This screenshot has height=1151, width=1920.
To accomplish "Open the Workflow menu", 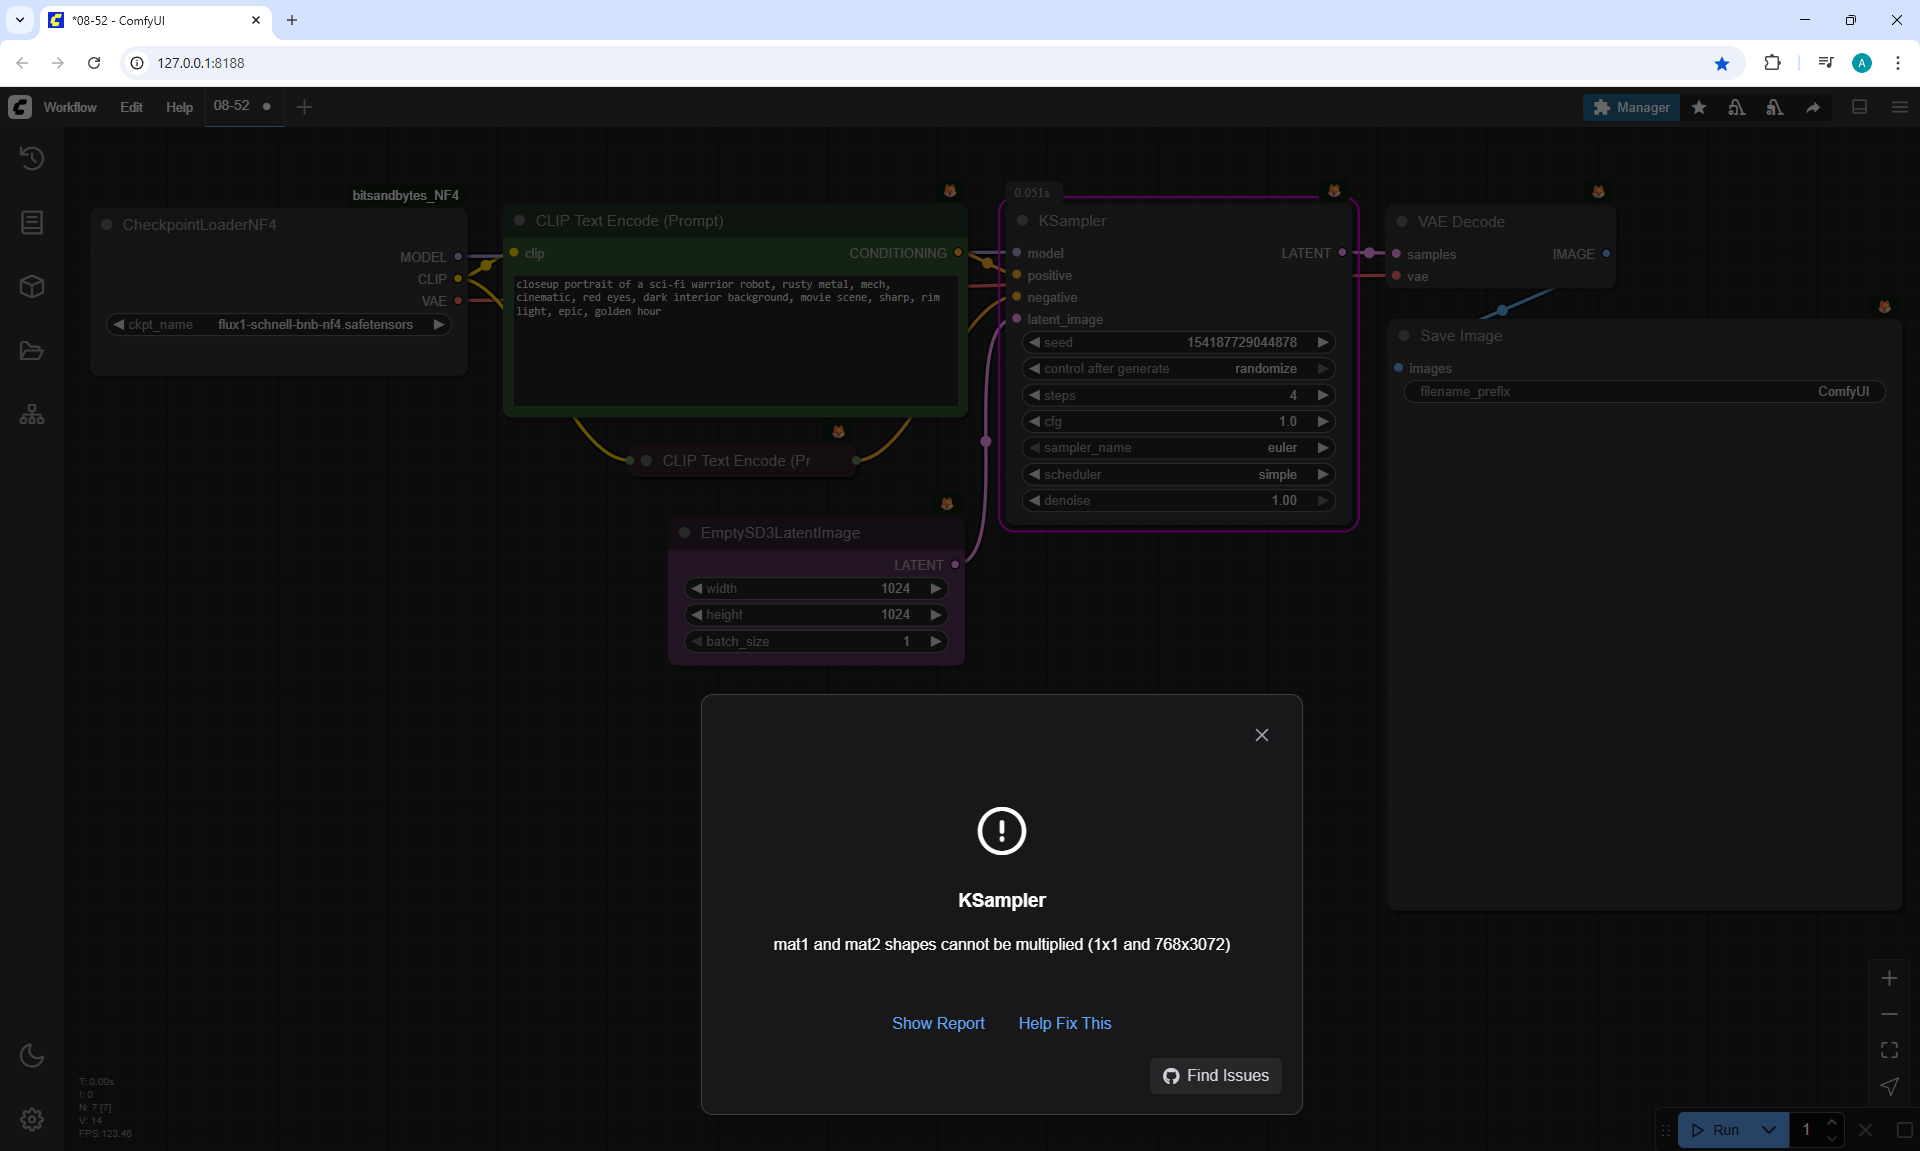I will tap(70, 107).
